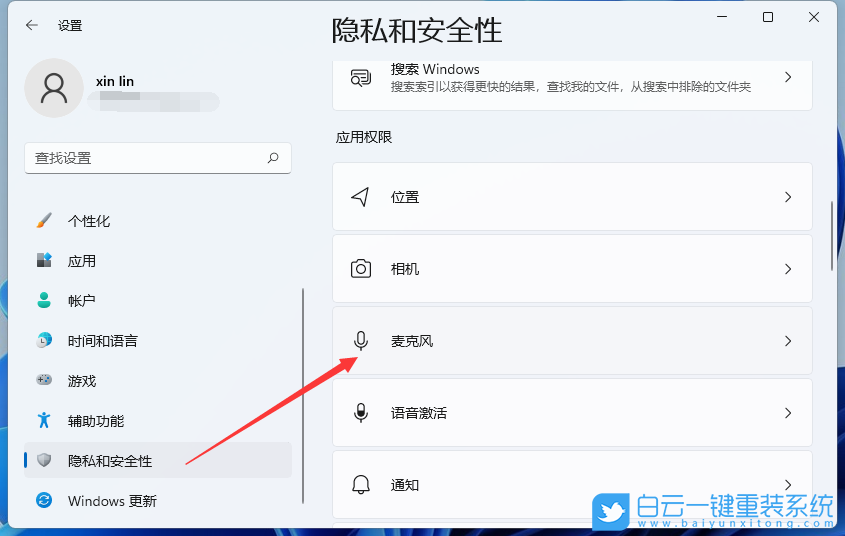Click the back arrow in Settings

click(32, 25)
